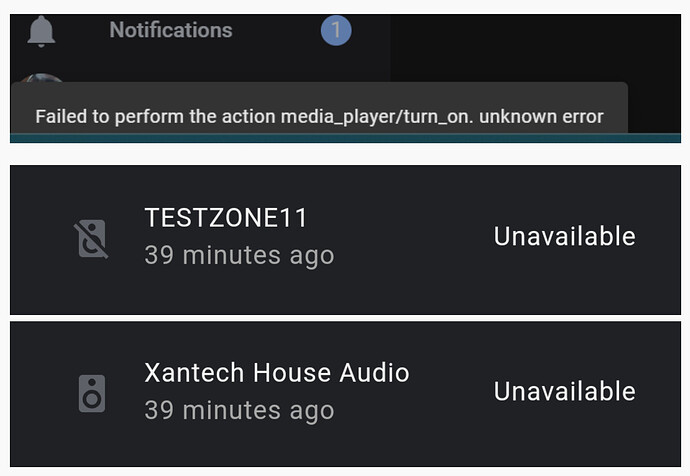Click the Notifications bell icon
This screenshot has height=476, width=690.
(x=41, y=31)
